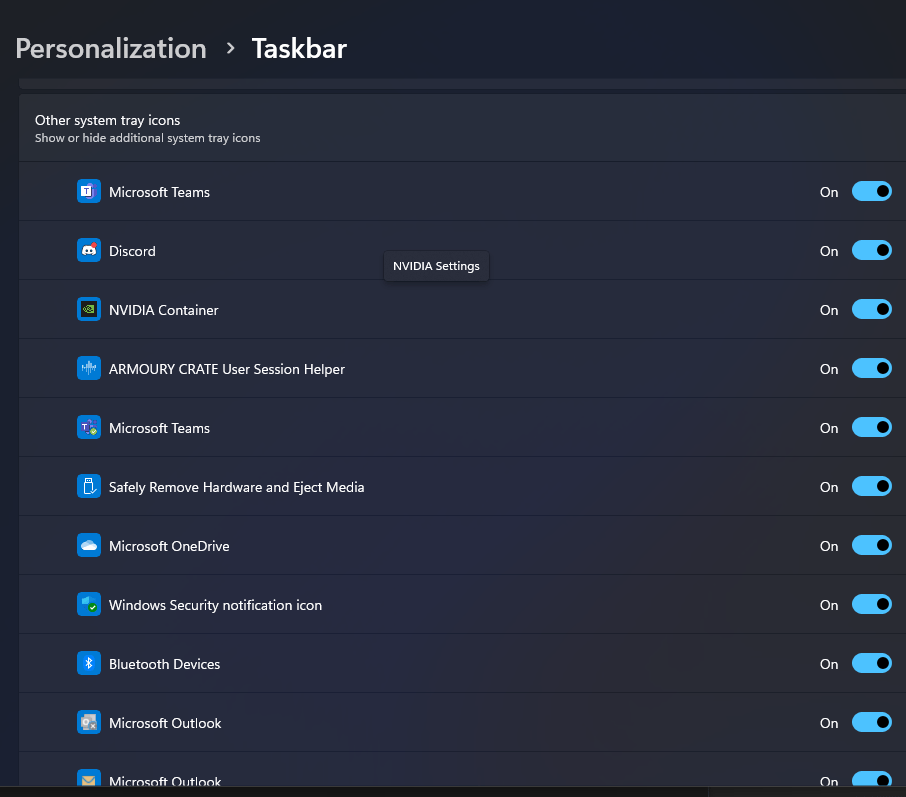The width and height of the screenshot is (906, 797).
Task: Disable the Discord tray icon toggle
Action: point(871,250)
